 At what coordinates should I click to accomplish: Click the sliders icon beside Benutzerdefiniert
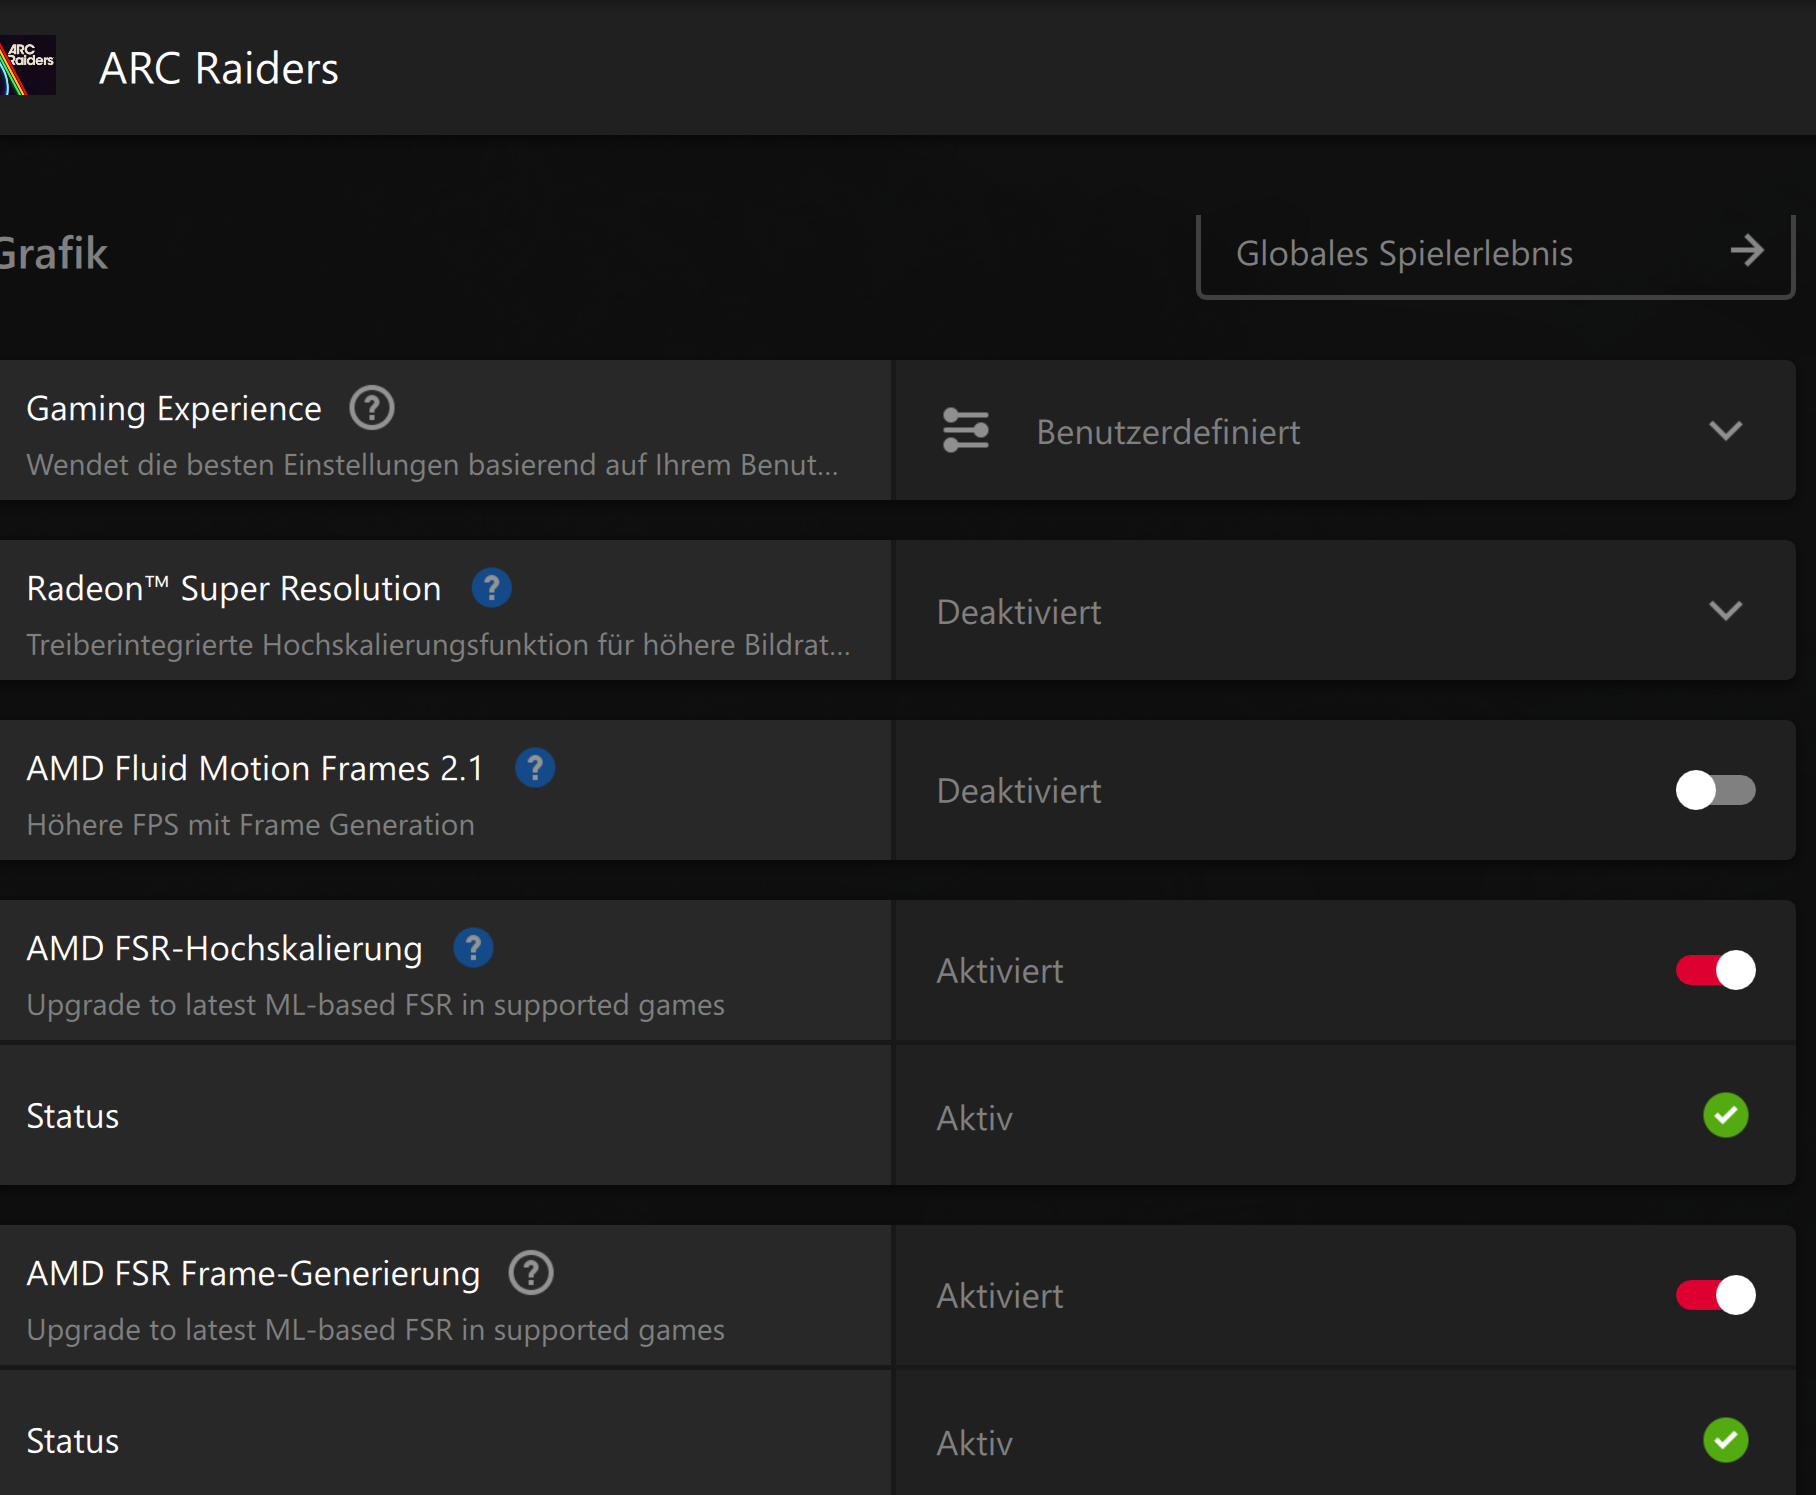pyautogui.click(x=965, y=431)
